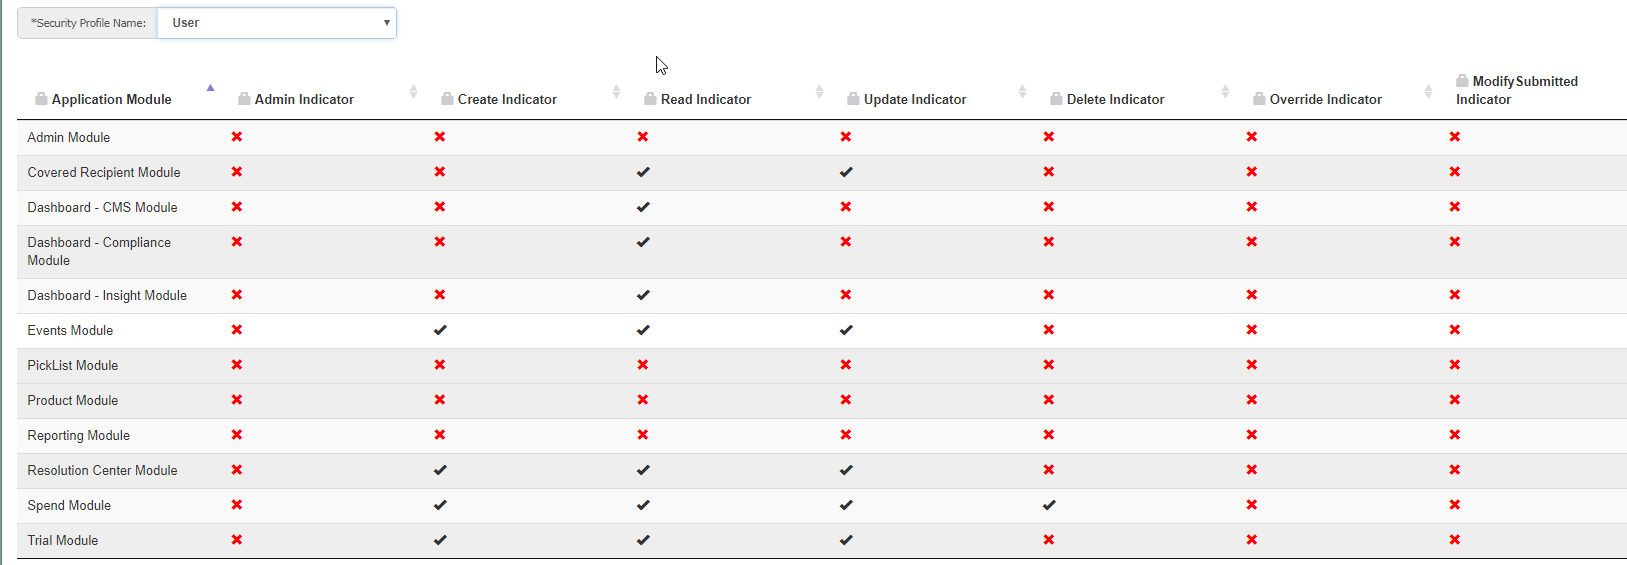This screenshot has width=1627, height=565.
Task: Click the lock icon beside Modify Submitted Indicator
Action: pos(1462,81)
